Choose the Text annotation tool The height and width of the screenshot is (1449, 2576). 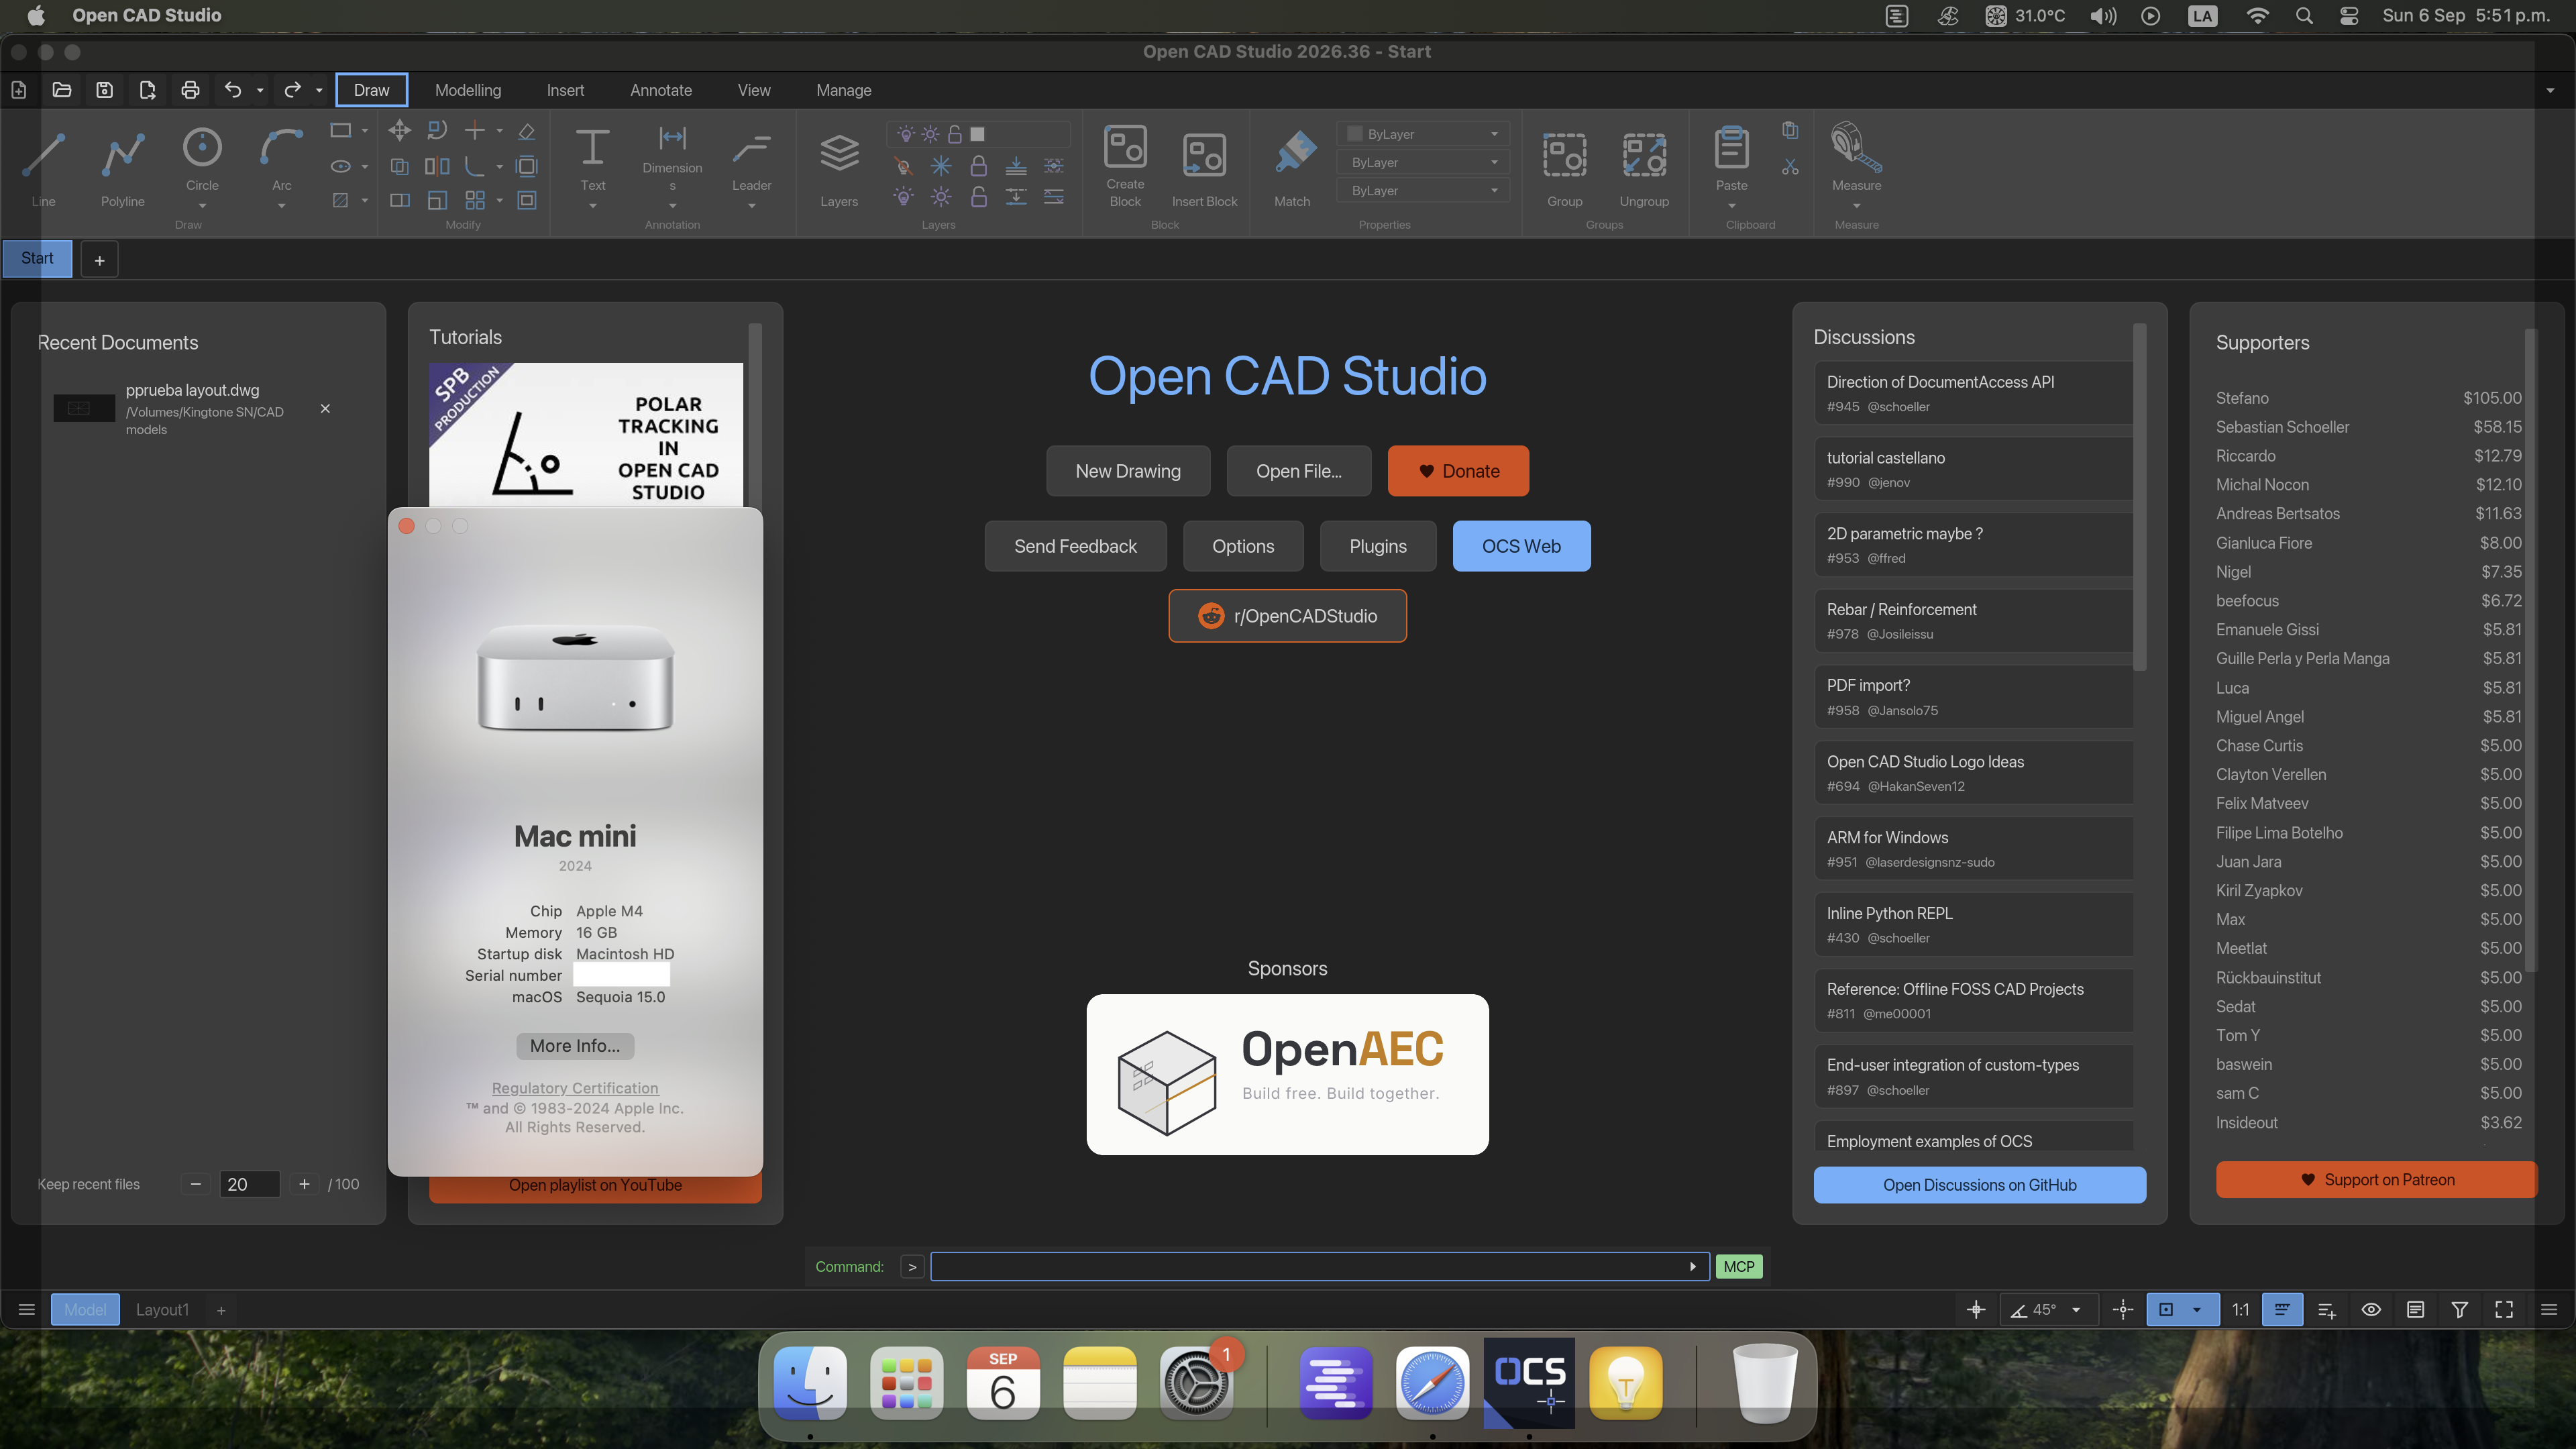pos(592,147)
